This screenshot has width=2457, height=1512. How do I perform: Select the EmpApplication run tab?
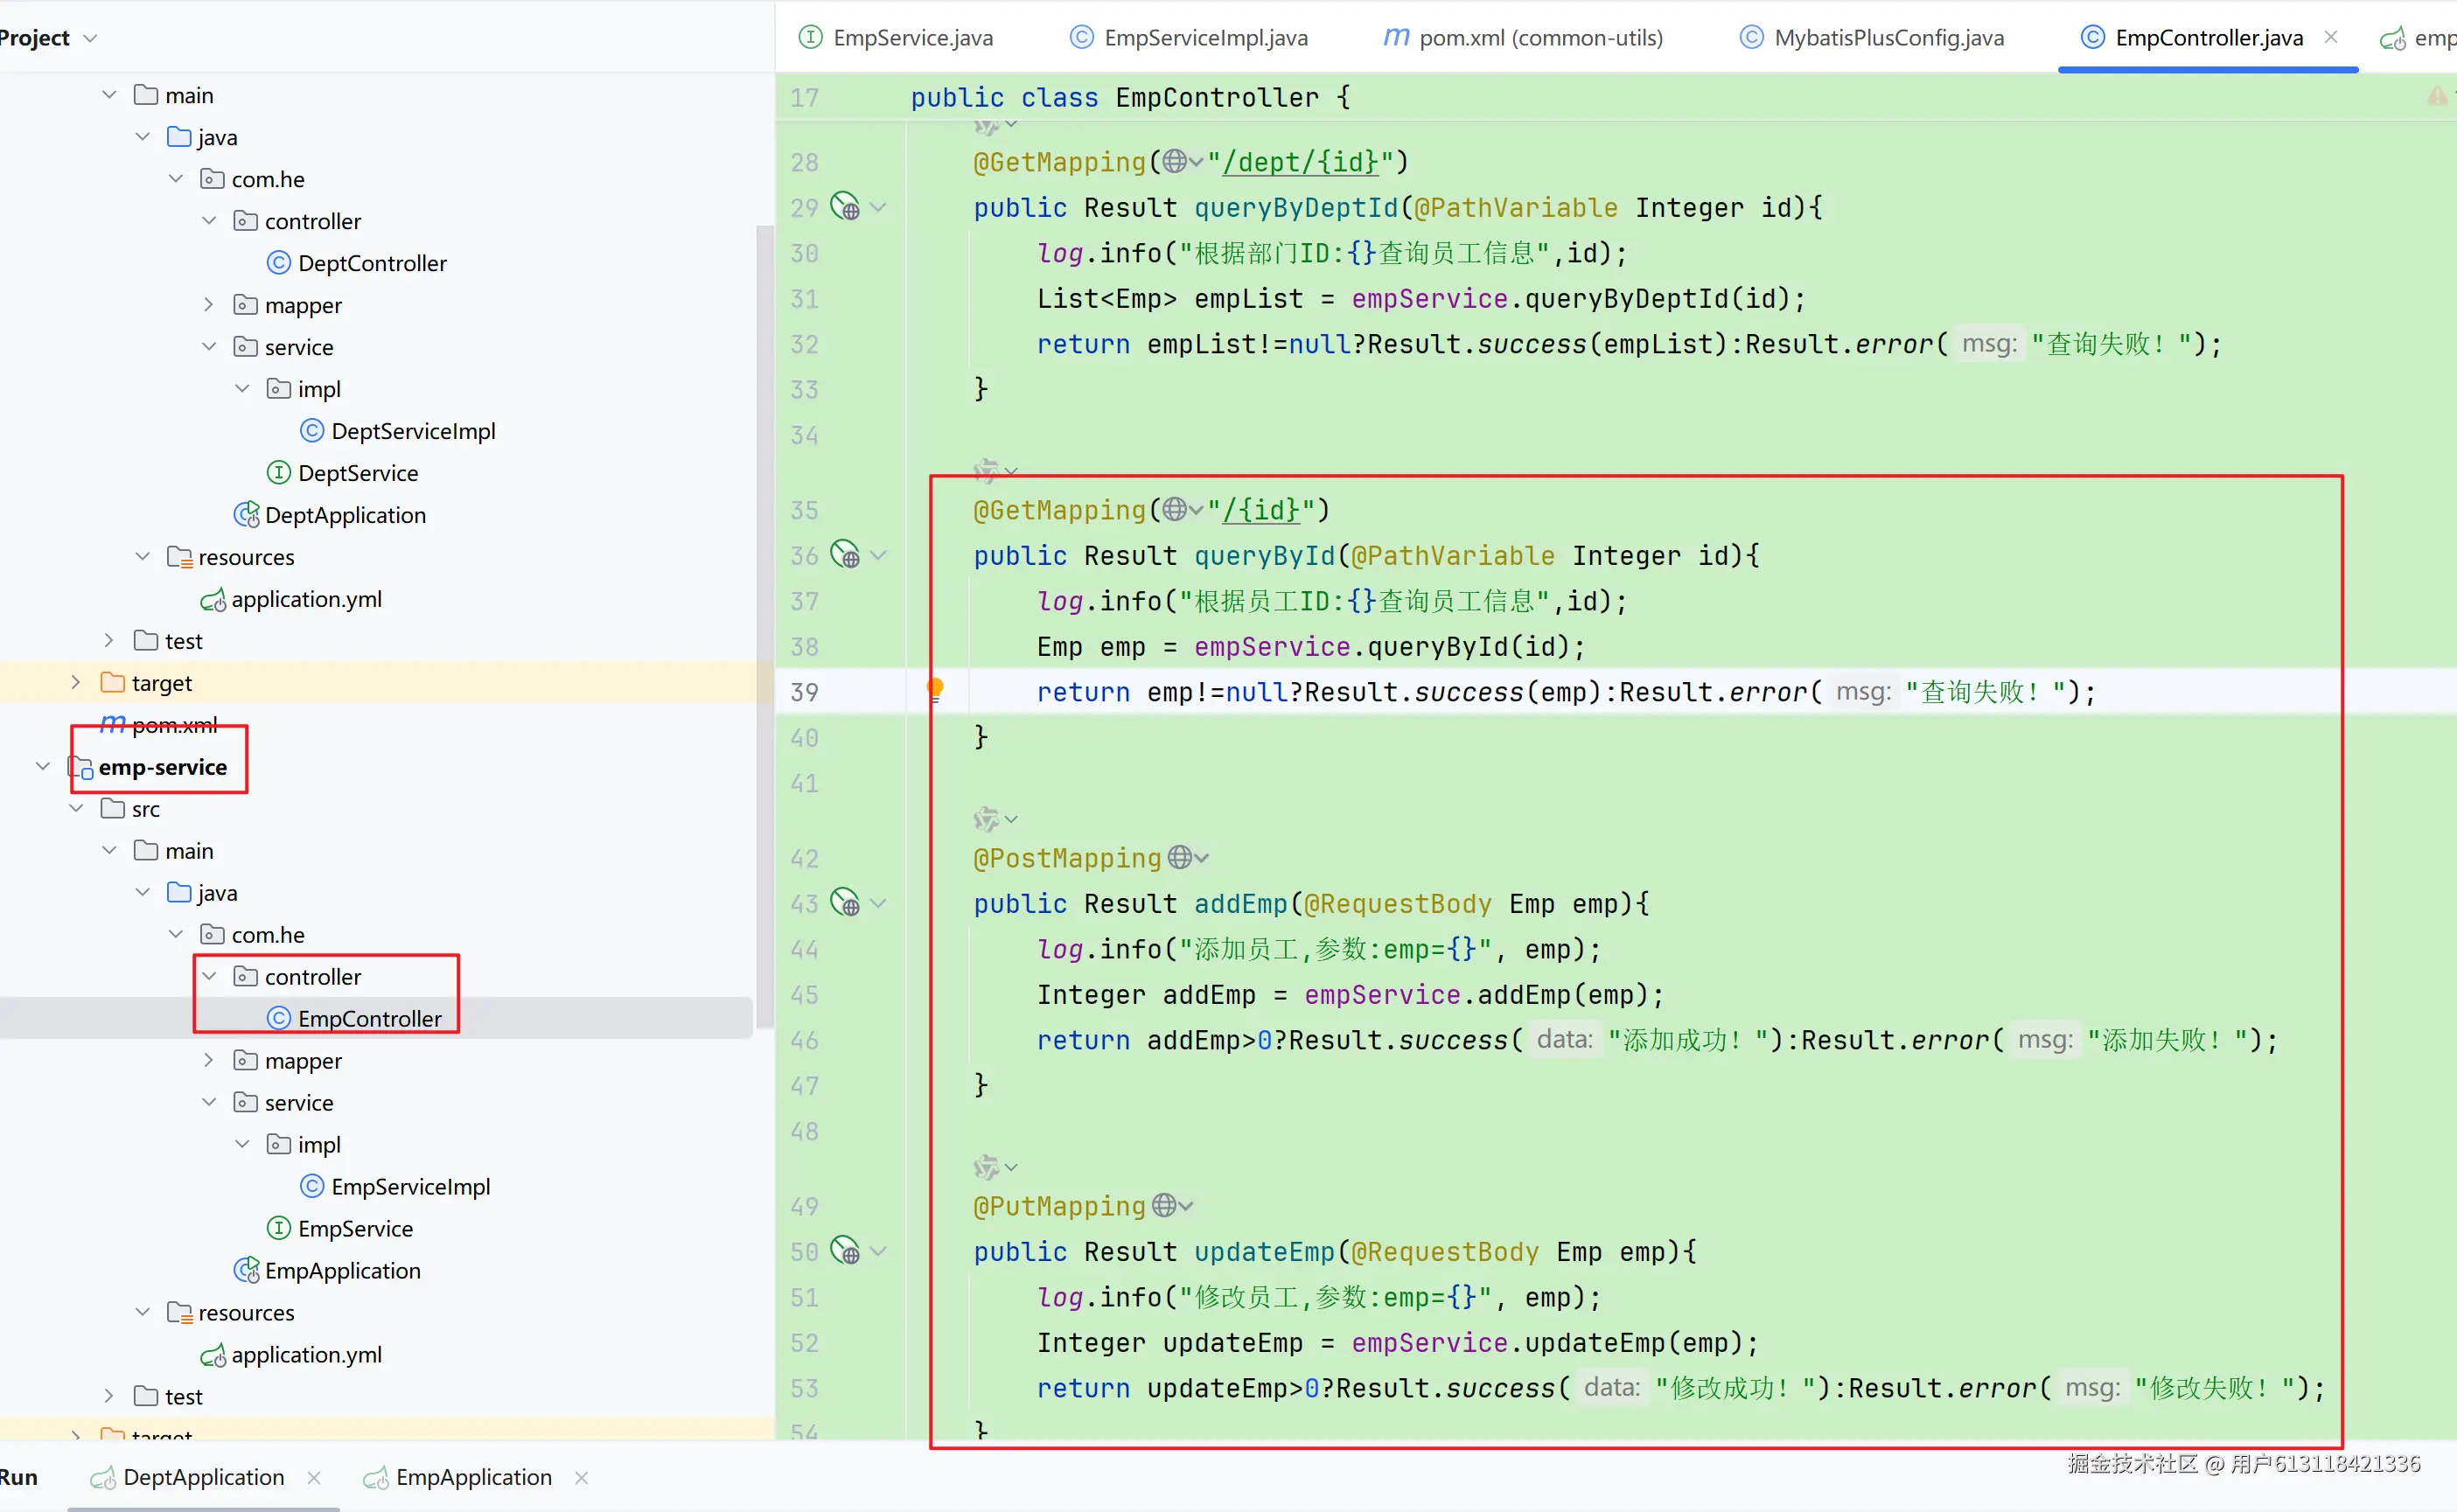tap(472, 1477)
